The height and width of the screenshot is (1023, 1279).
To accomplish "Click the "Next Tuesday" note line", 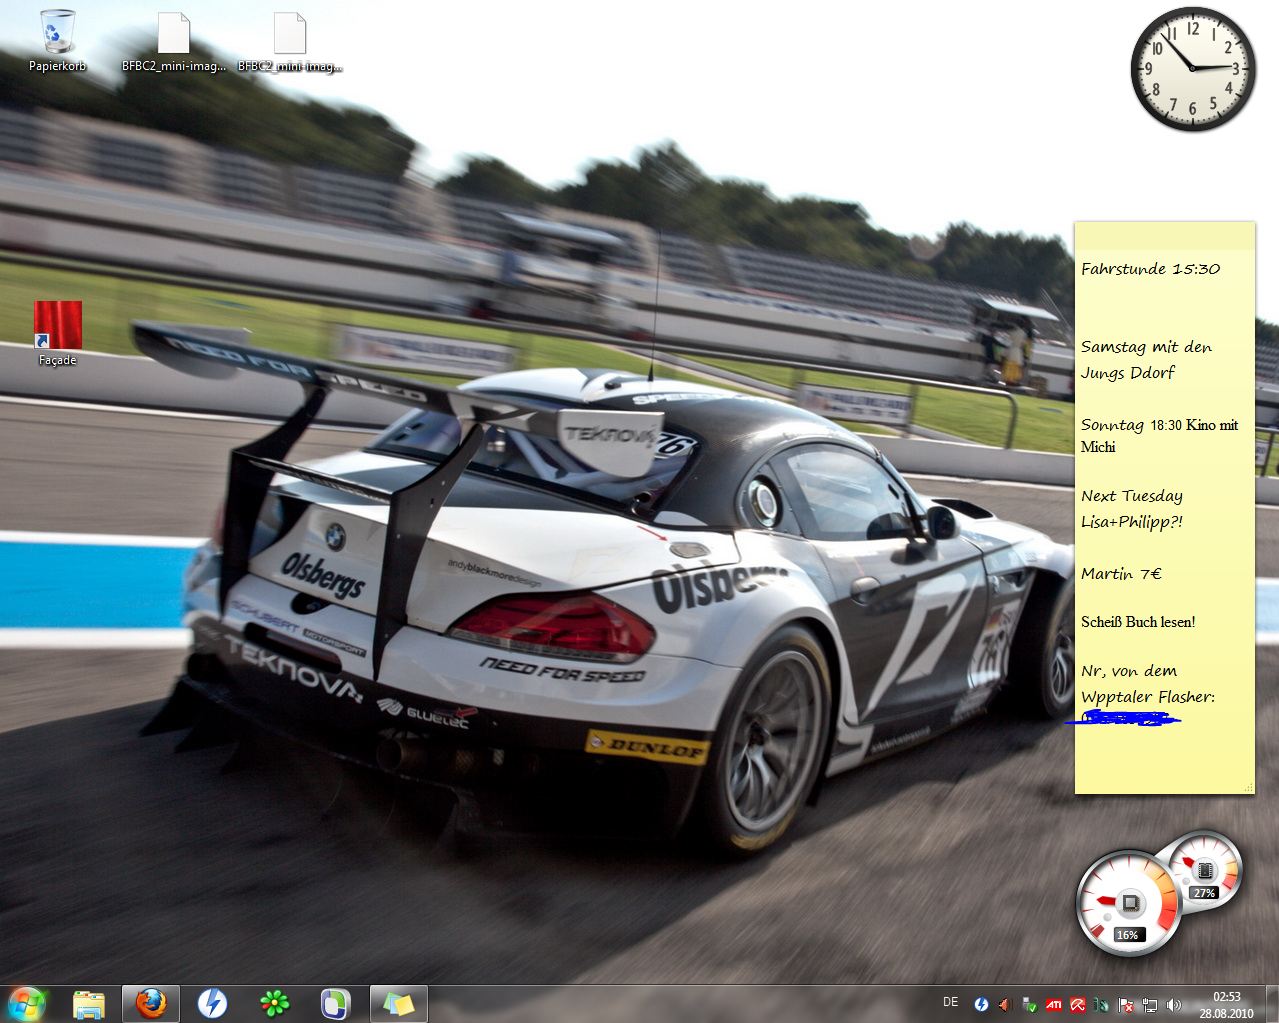I will point(1132,496).
